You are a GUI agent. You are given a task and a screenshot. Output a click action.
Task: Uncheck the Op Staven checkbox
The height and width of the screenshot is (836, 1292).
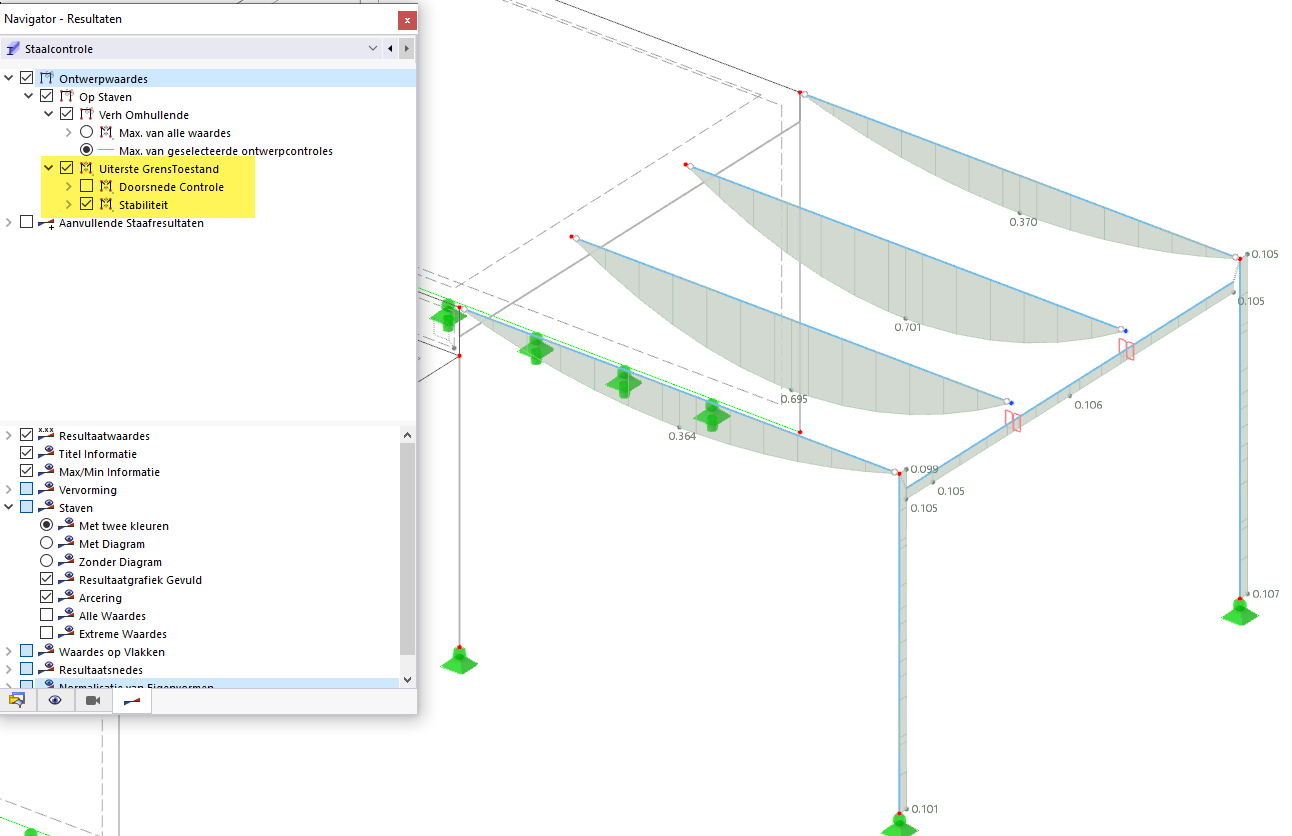coord(47,97)
